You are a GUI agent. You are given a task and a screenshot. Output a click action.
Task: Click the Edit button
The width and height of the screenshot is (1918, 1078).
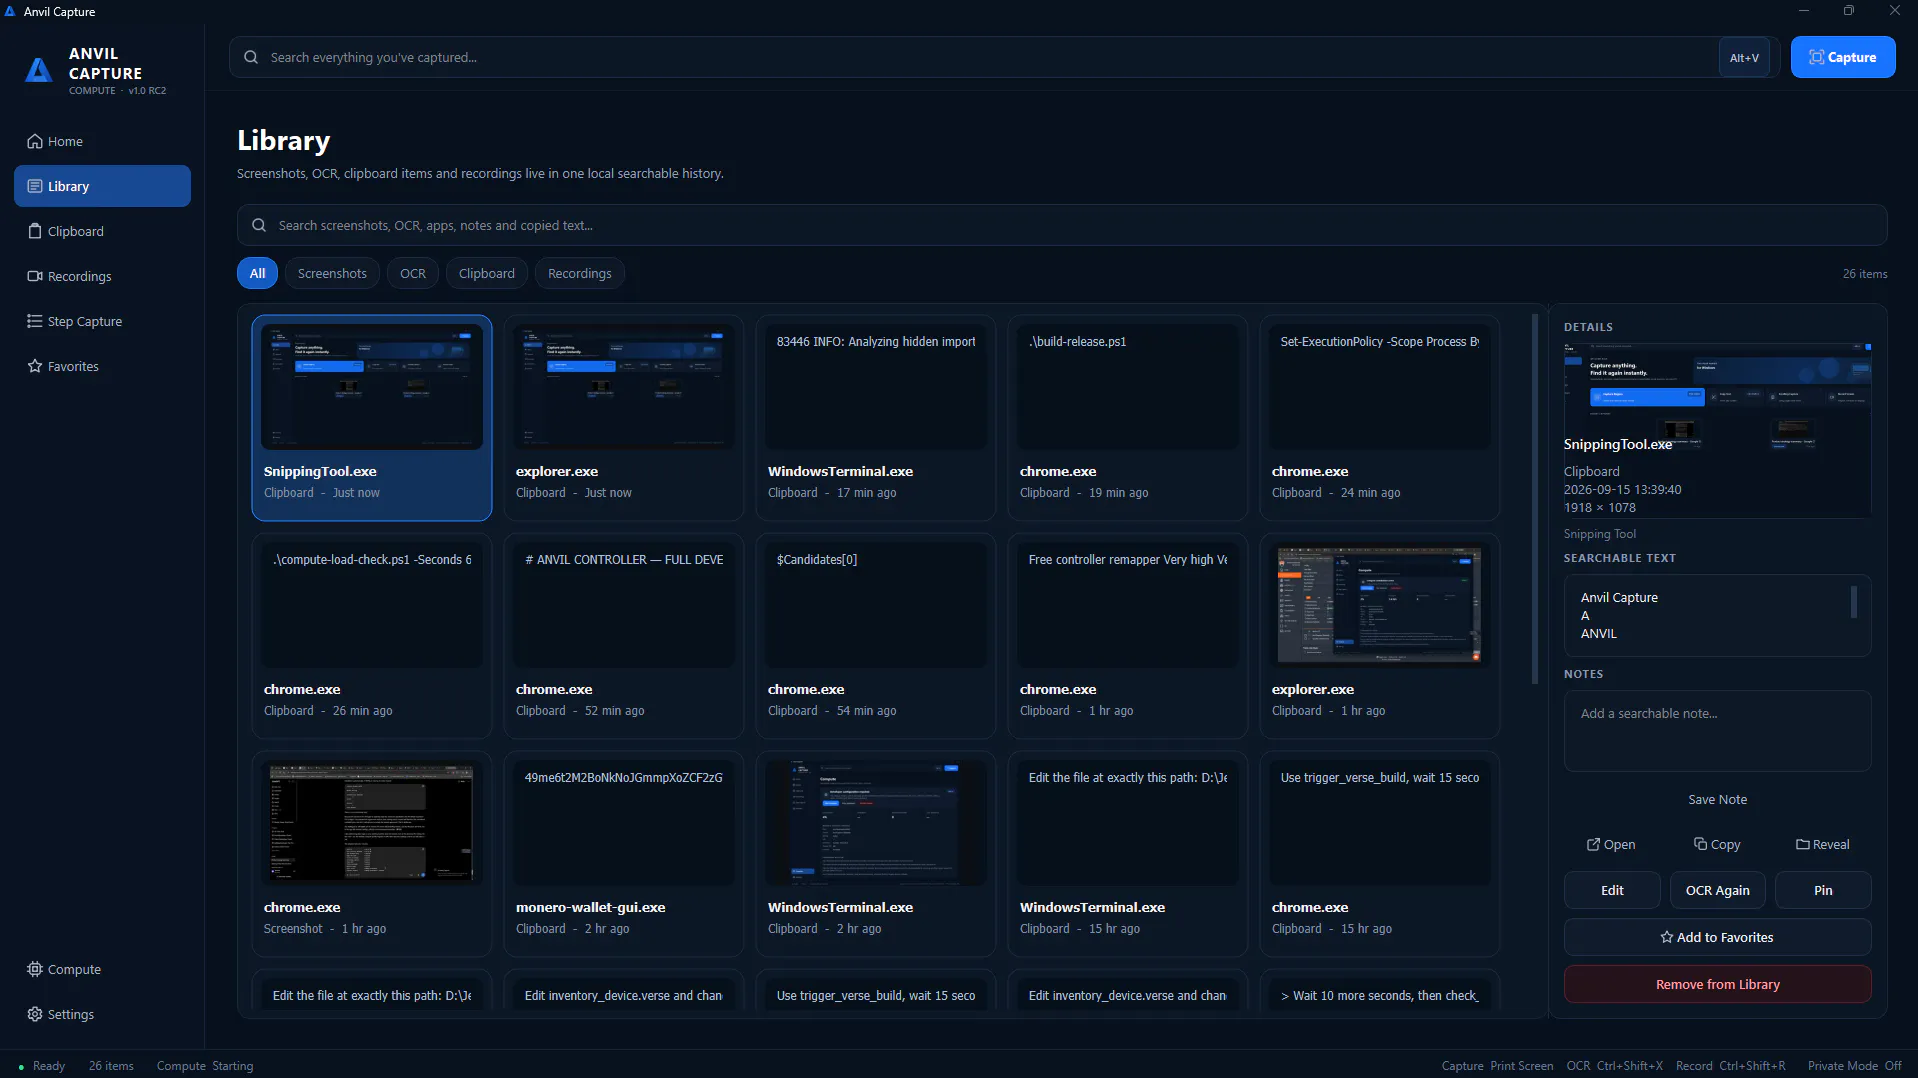pos(1612,890)
